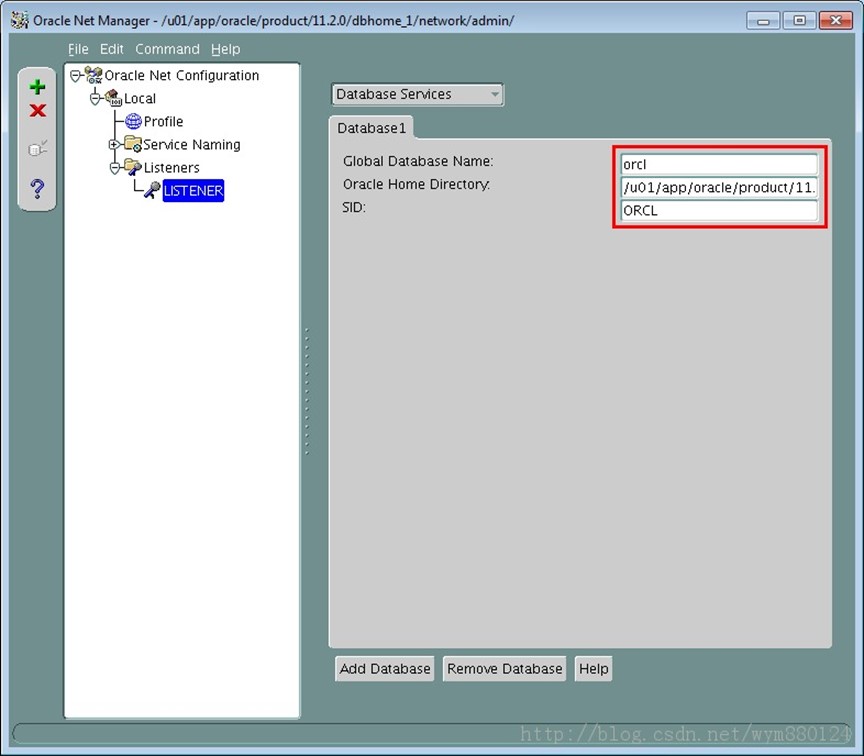Image resolution: width=864 pixels, height=756 pixels.
Task: Click the Oracle Net Configuration root icon
Action: [x=94, y=75]
